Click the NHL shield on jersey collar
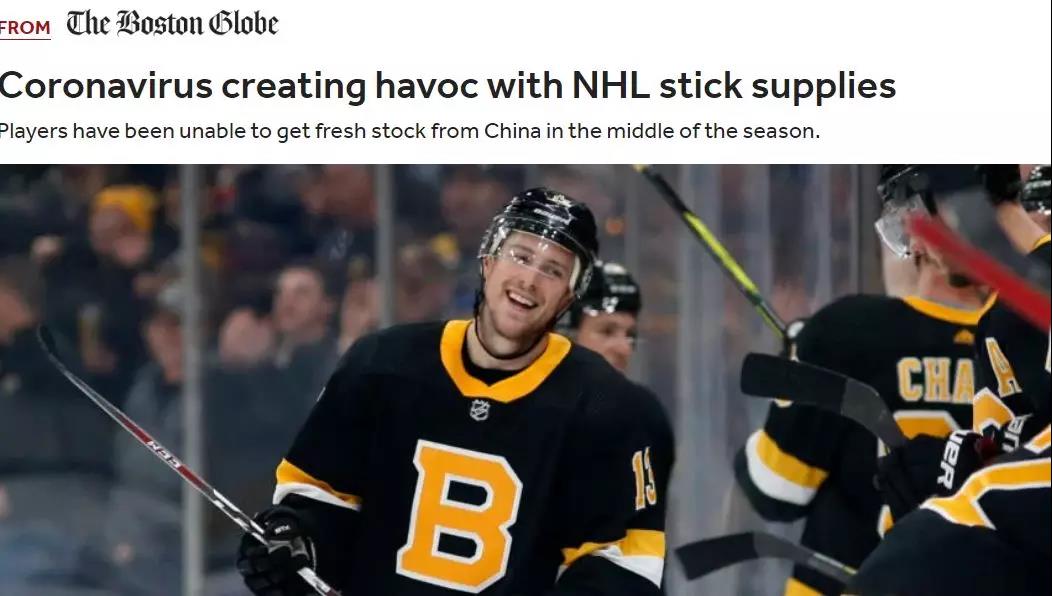This screenshot has height=596, width=1052. pyautogui.click(x=480, y=409)
